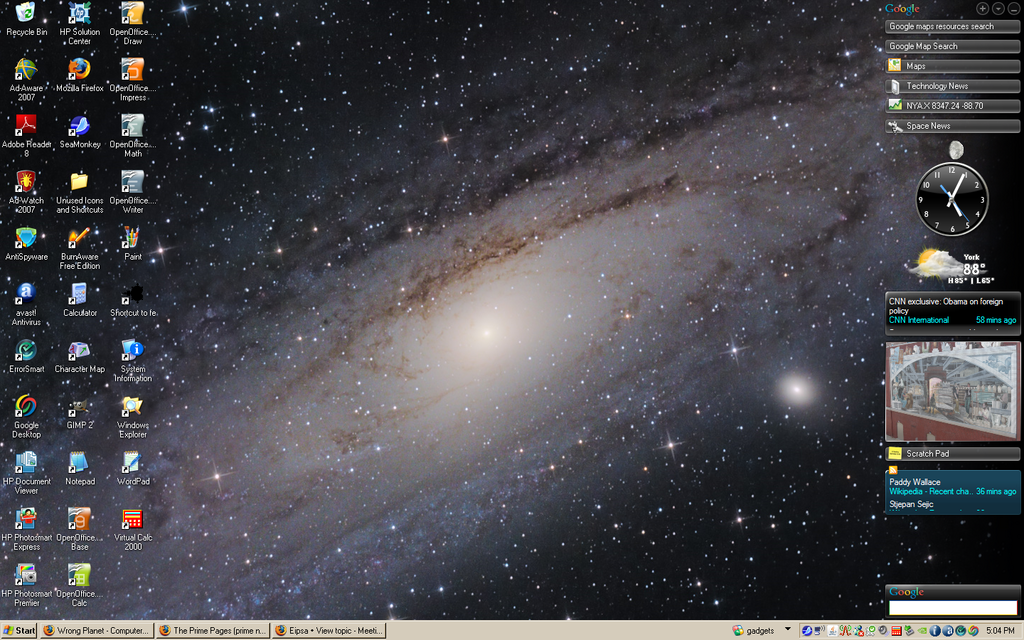Select the Google Desktop icon
The image size is (1024, 640).
[x=26, y=416]
